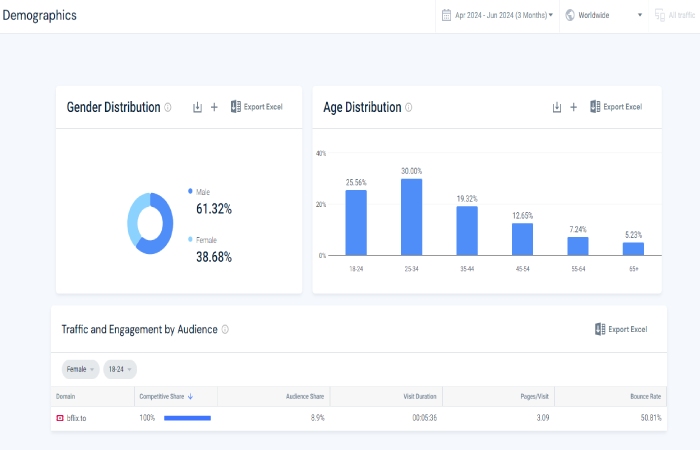The image size is (700, 450).
Task: Click the Demographics page title
Action: 40,15
